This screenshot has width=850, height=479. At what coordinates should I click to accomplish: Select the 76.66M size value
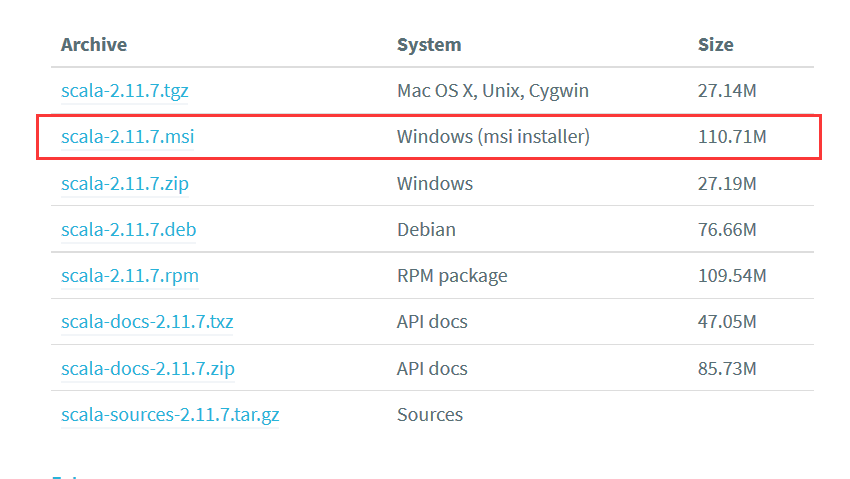point(727,230)
